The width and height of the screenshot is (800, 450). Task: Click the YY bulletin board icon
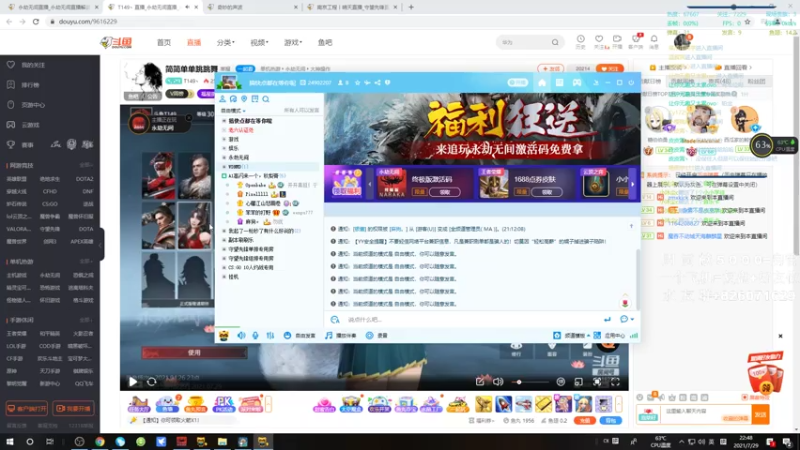point(255,99)
